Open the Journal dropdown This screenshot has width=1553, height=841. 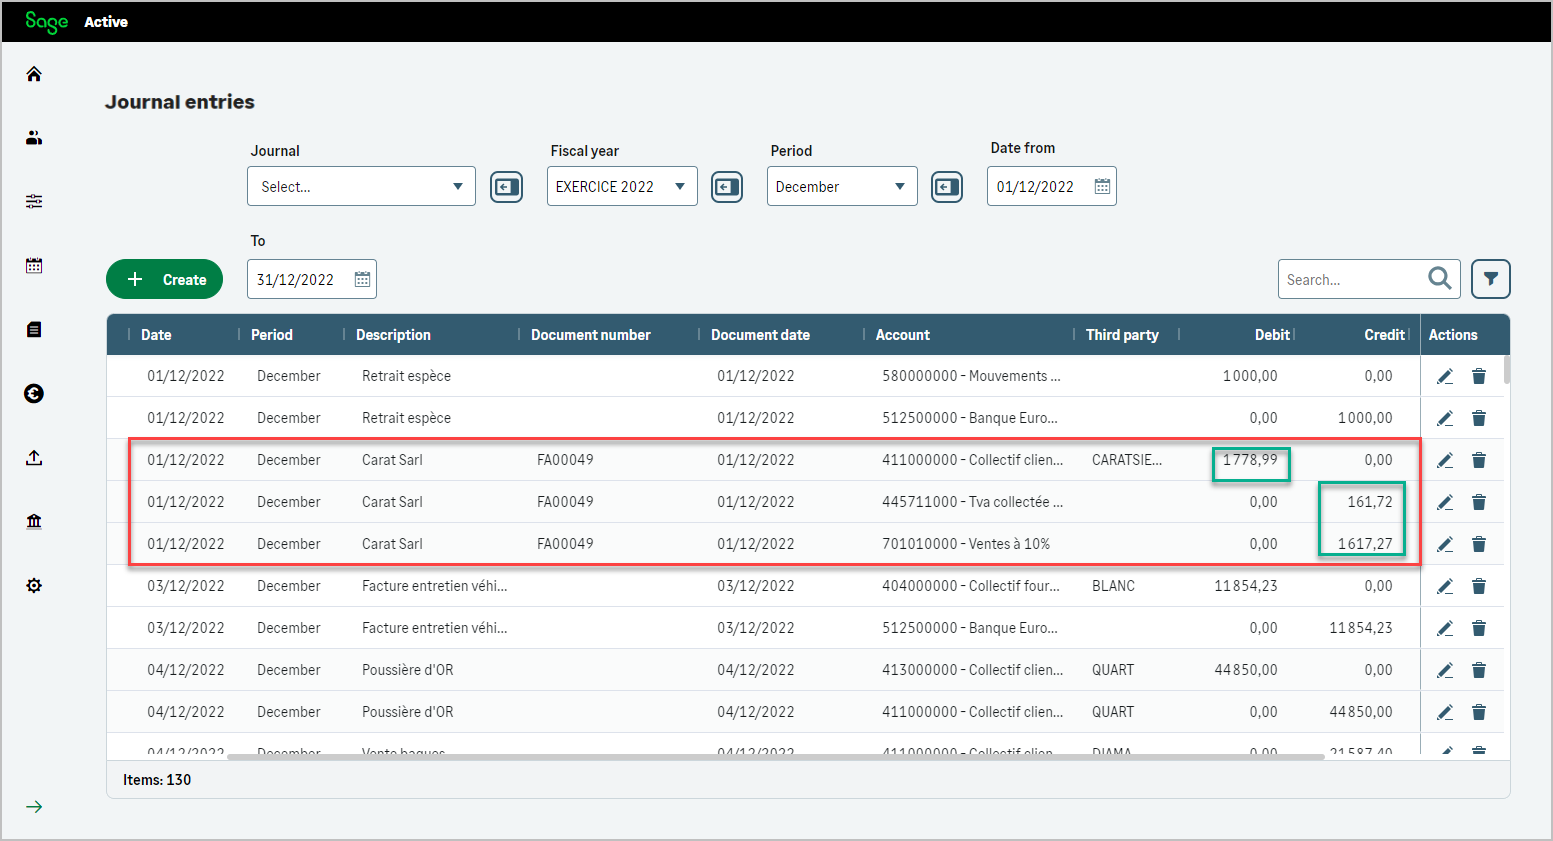(x=361, y=187)
